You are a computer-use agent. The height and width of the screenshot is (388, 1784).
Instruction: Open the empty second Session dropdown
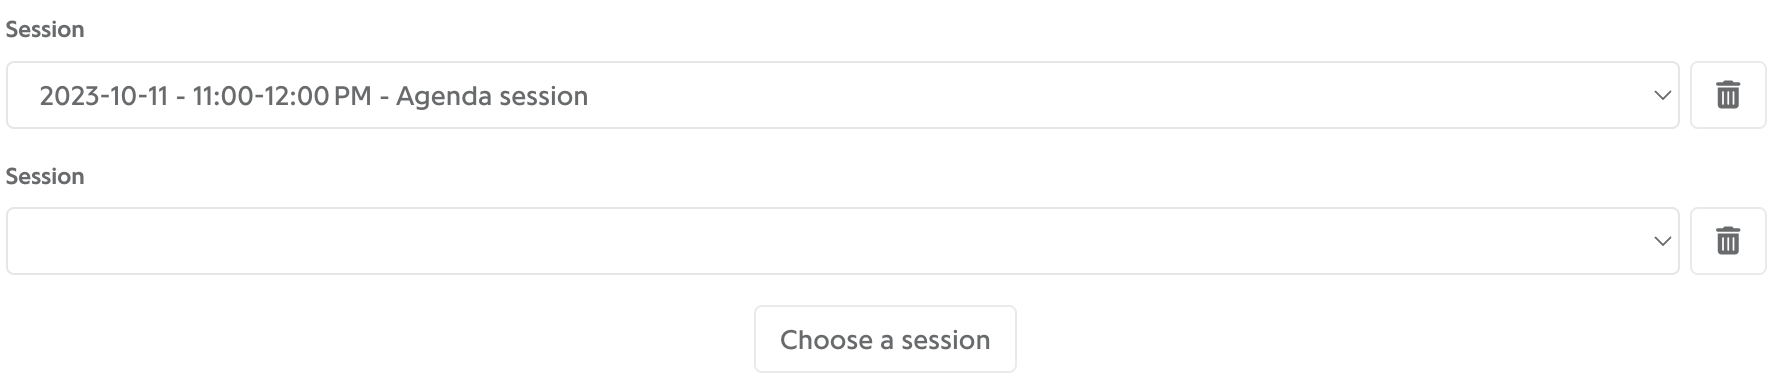[x=842, y=241]
